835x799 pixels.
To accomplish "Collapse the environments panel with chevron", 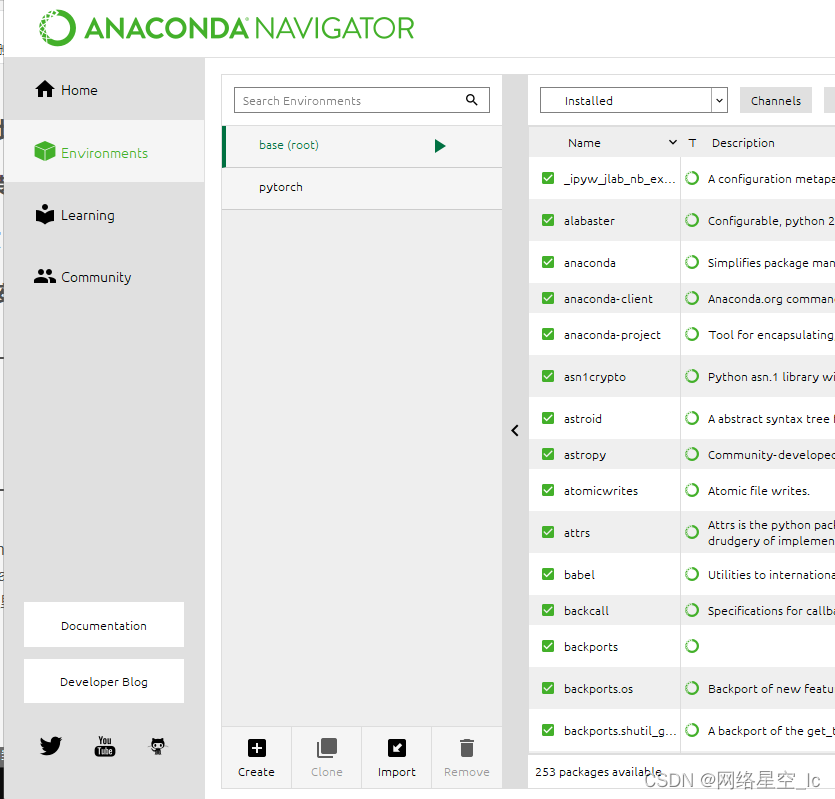I will point(514,430).
